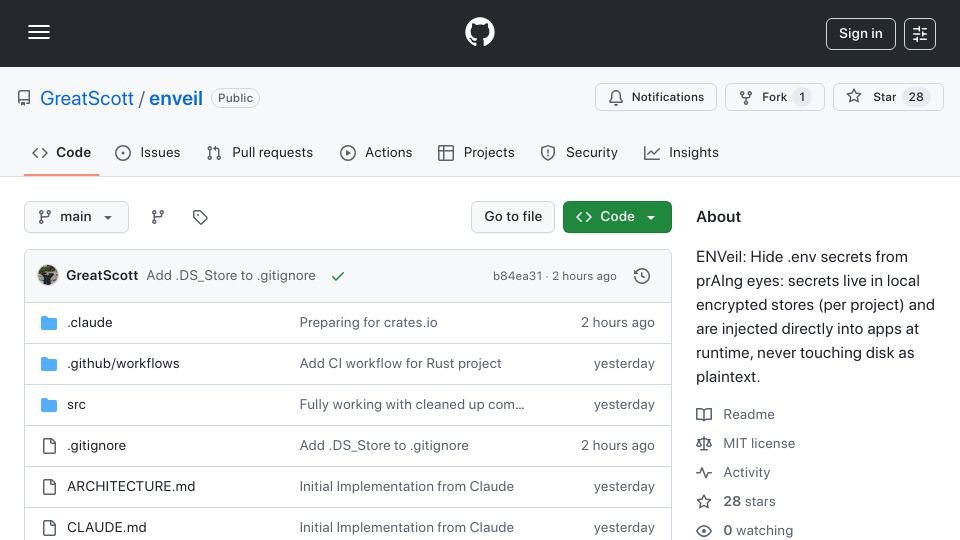
Task: Open the Actions tab
Action: [x=376, y=152]
